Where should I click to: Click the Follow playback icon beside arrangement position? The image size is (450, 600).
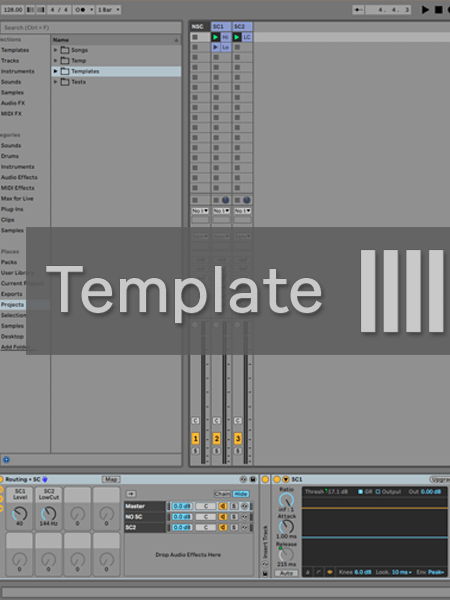click(358, 10)
